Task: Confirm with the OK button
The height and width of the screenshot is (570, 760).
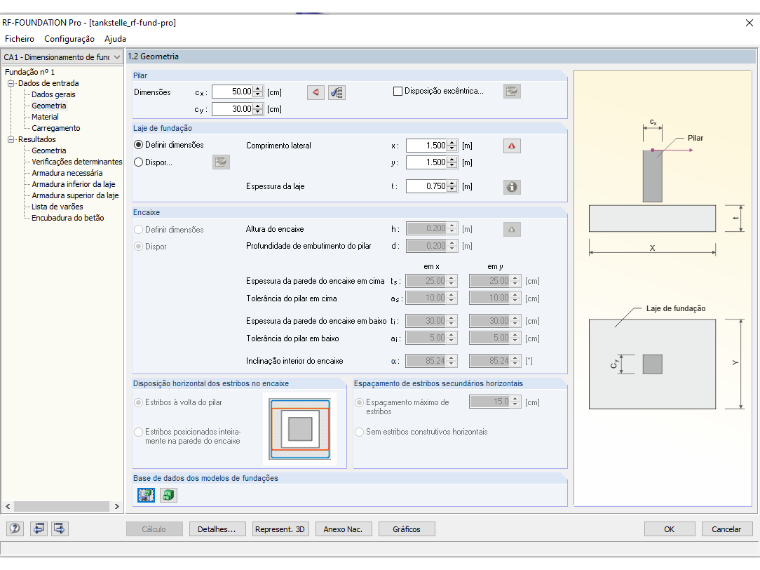Action: click(669, 529)
